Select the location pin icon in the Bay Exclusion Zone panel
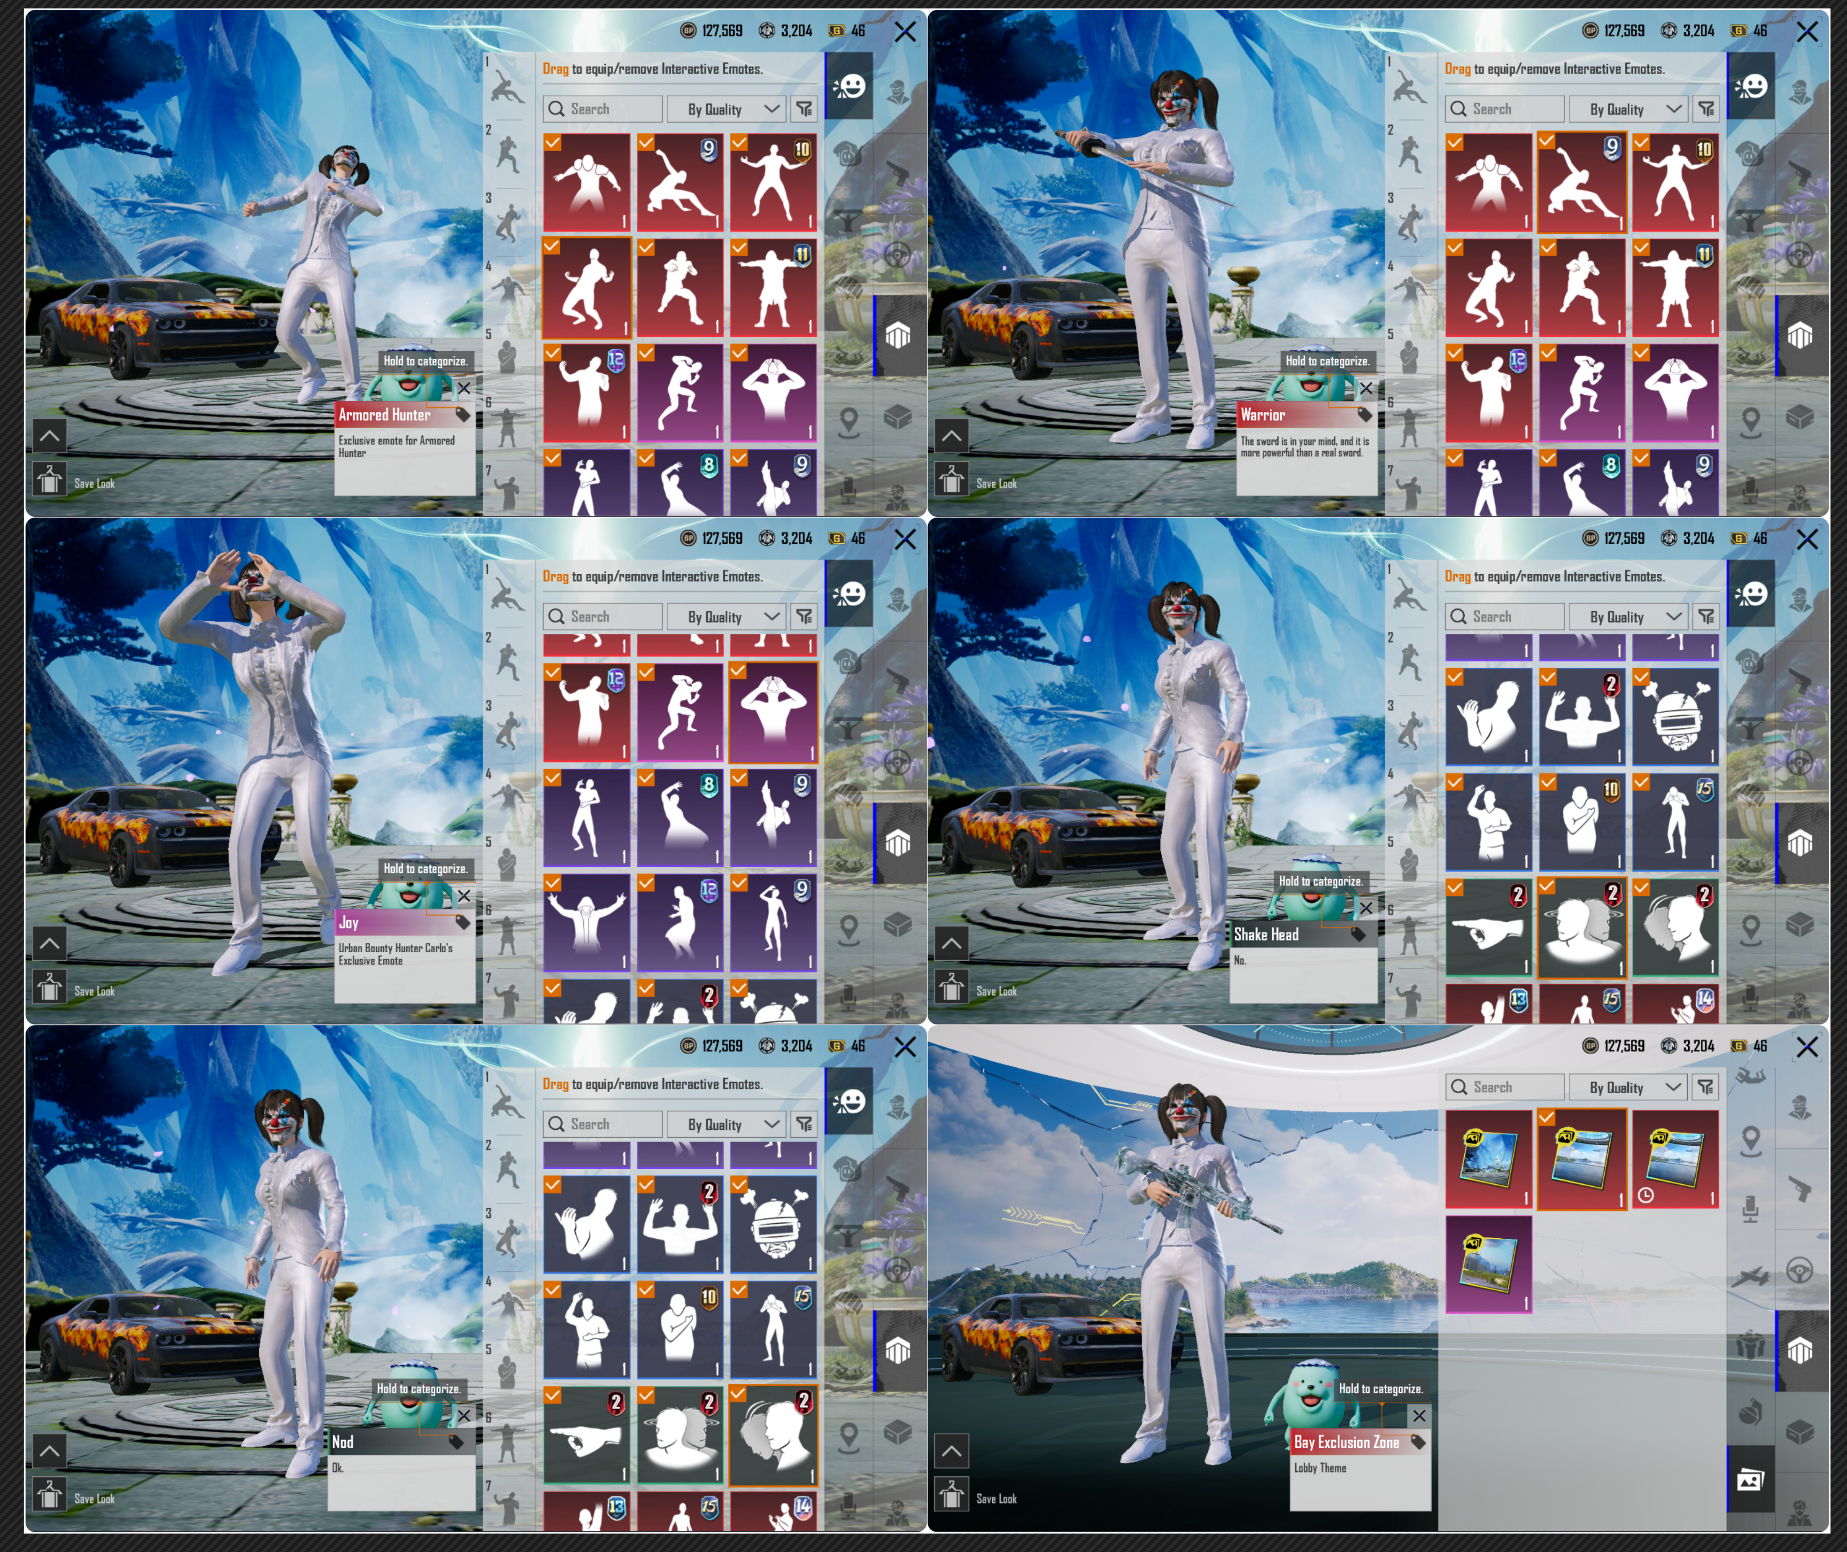Image resolution: width=1847 pixels, height=1552 pixels. click(x=1751, y=1141)
